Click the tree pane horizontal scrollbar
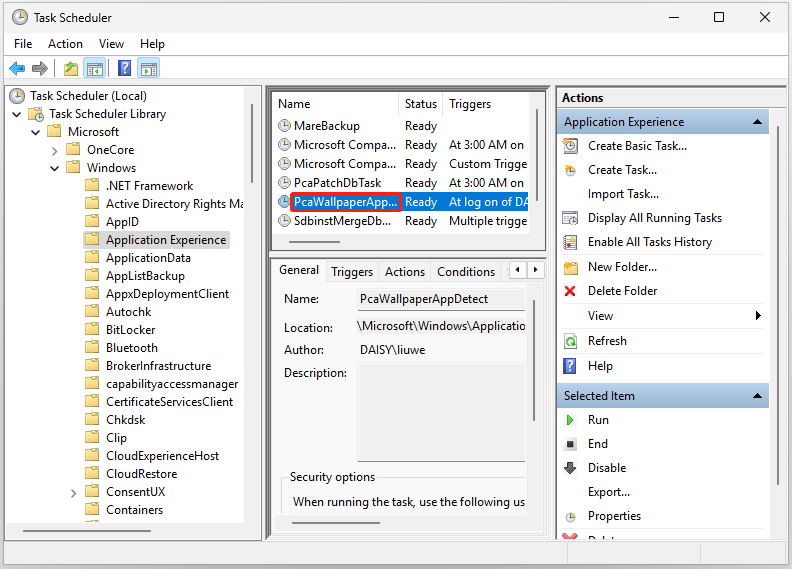 click(87, 531)
